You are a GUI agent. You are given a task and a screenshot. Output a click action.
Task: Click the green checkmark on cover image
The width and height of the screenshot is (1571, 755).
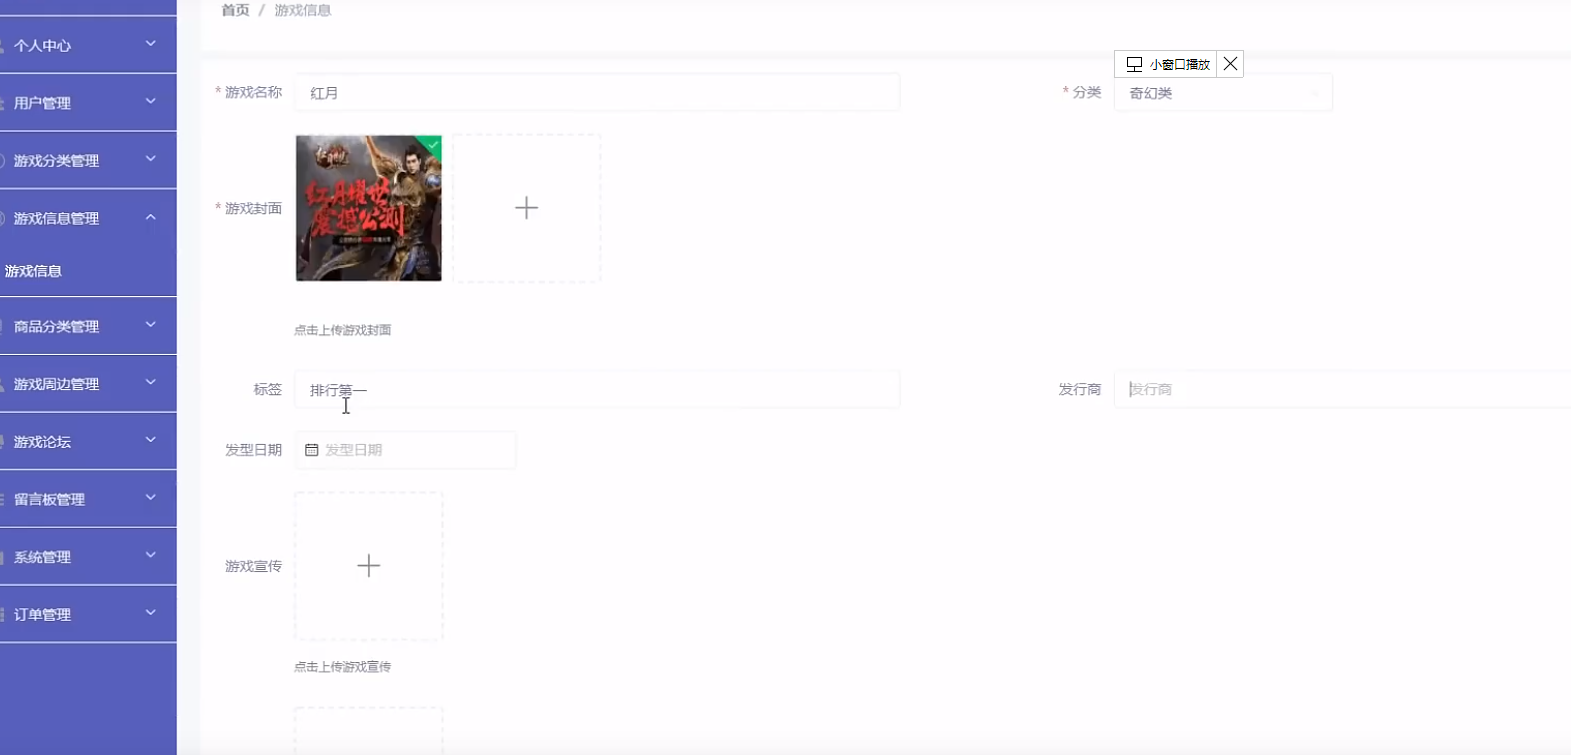point(432,144)
